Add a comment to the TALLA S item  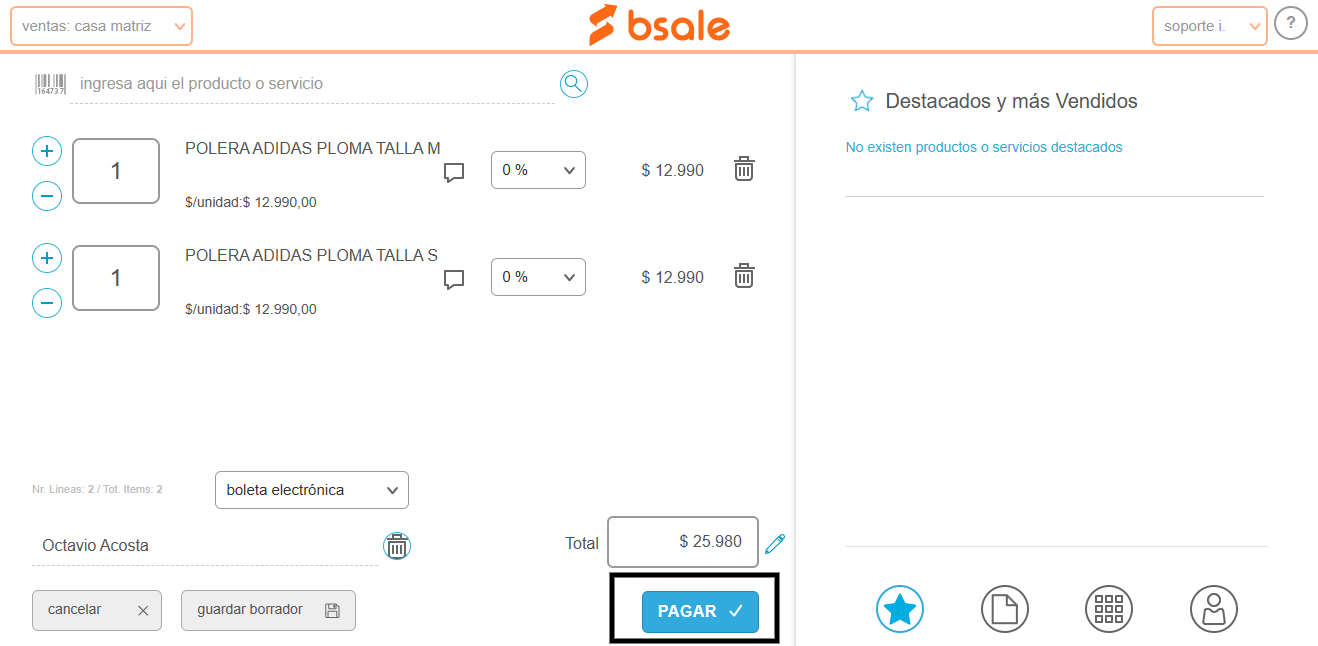pos(454,280)
